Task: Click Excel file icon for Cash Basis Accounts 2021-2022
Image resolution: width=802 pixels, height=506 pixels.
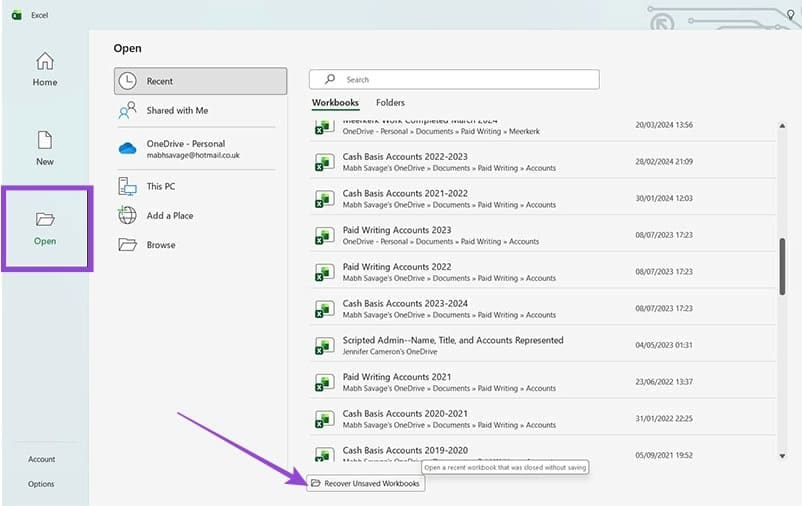Action: 324,199
